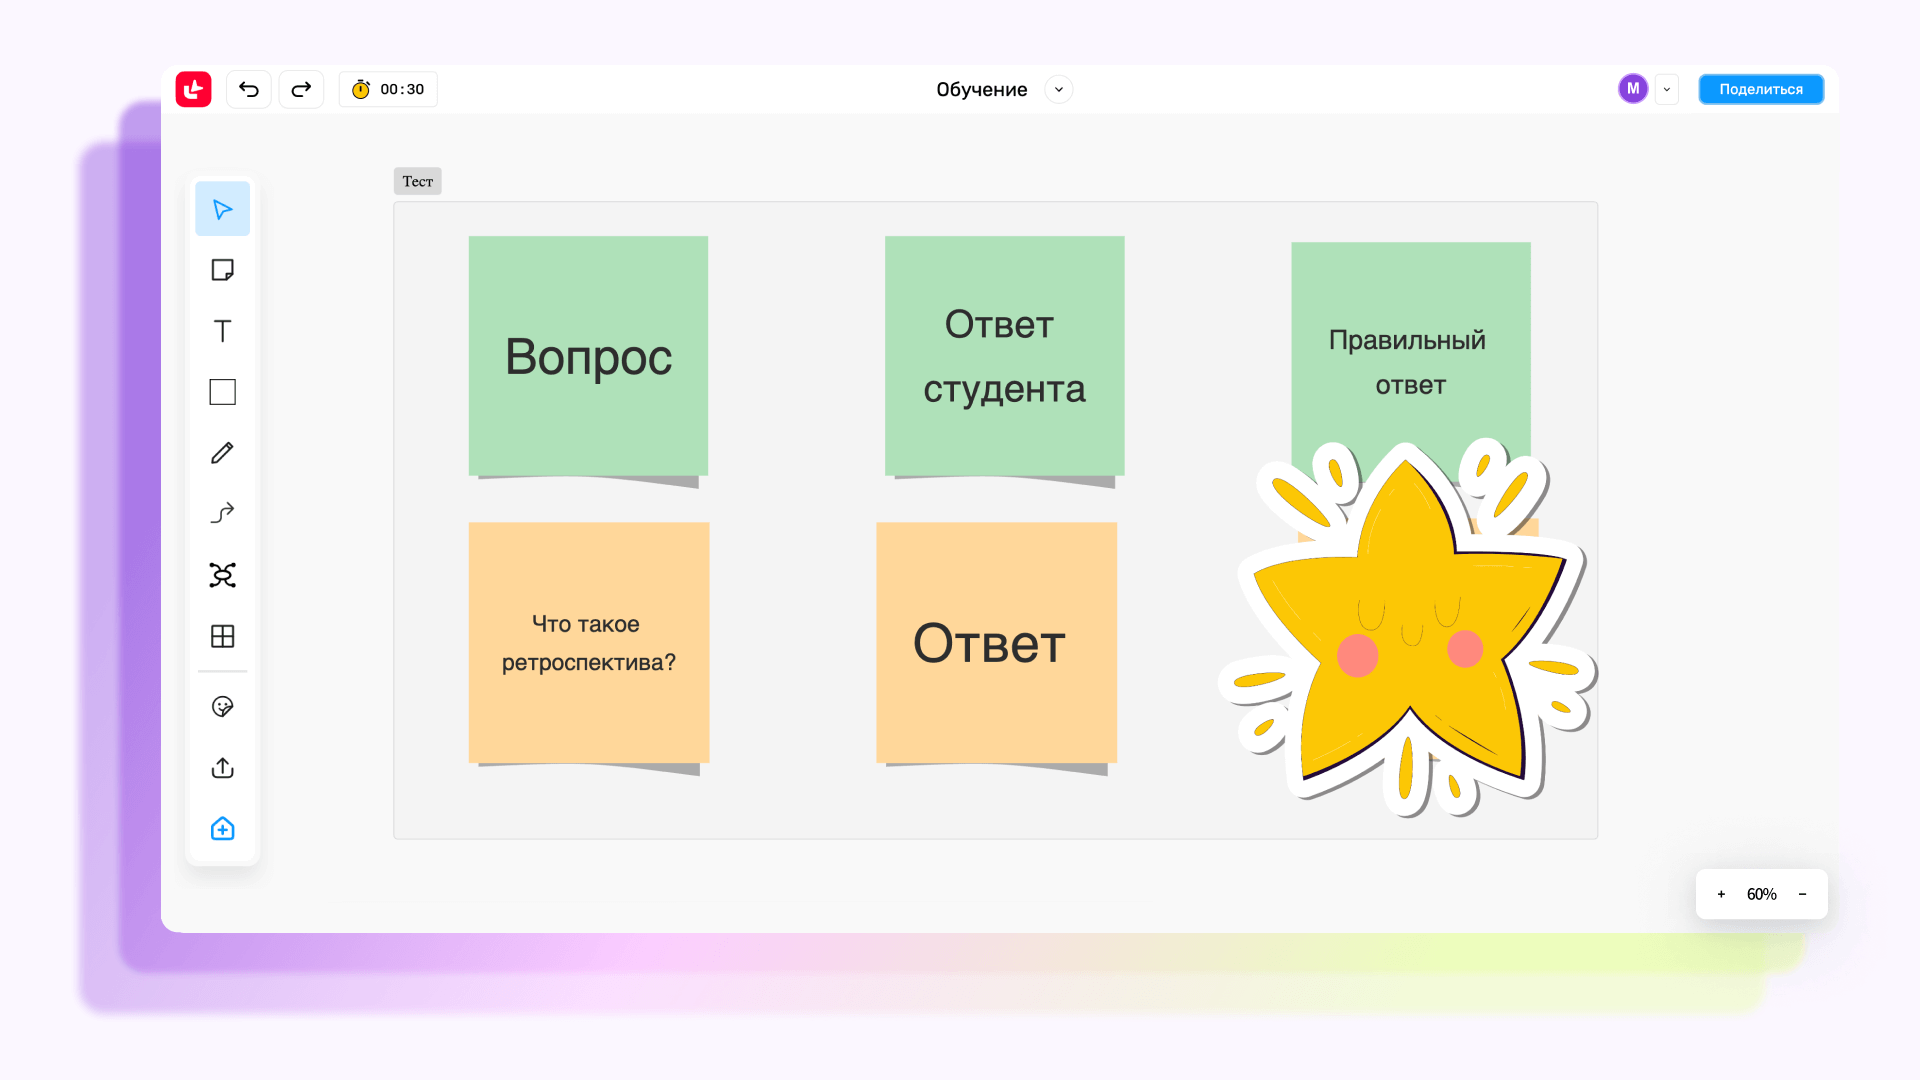Select the sticky note tool
The width and height of the screenshot is (1920, 1080).
tap(222, 270)
